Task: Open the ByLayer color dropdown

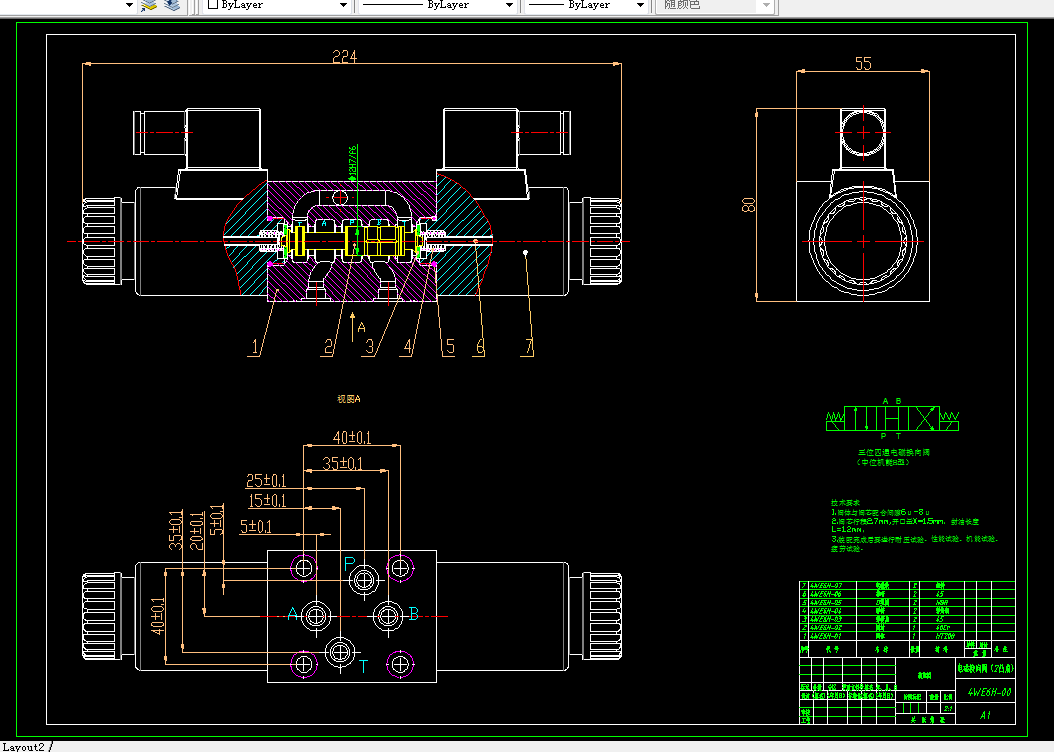Action: click(x=277, y=5)
